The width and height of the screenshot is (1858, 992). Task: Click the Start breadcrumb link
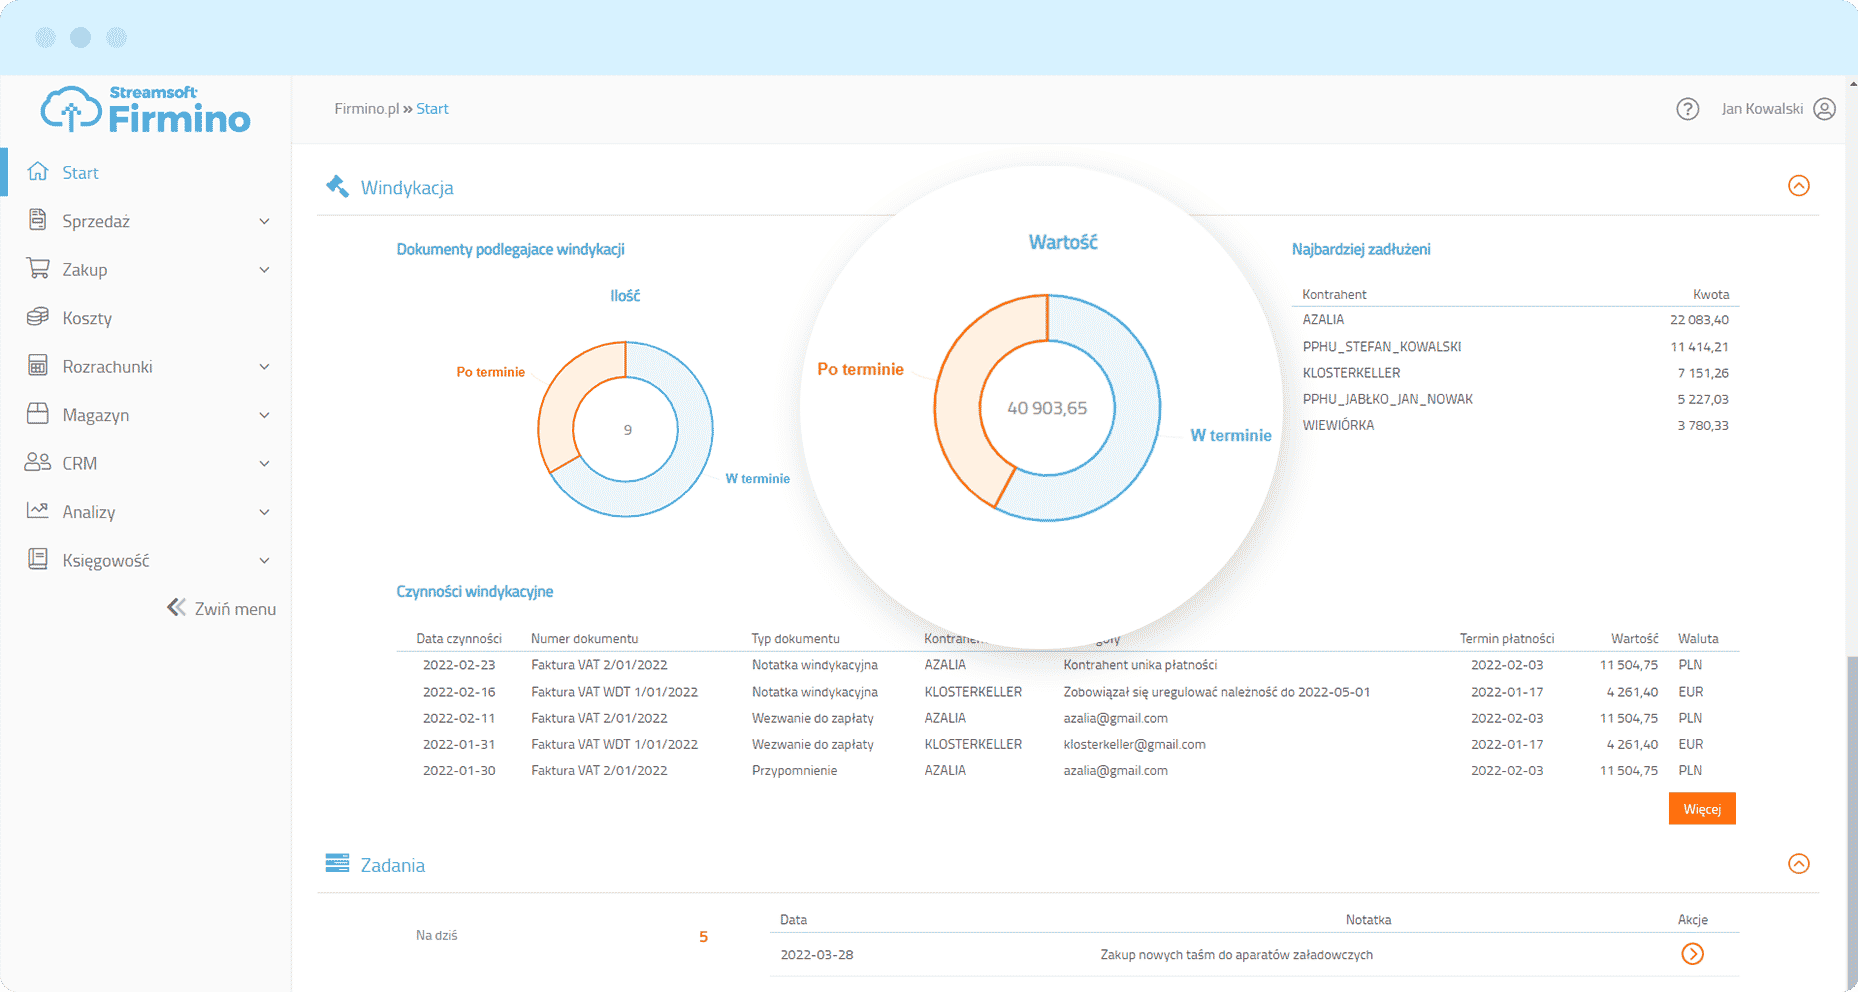(432, 108)
